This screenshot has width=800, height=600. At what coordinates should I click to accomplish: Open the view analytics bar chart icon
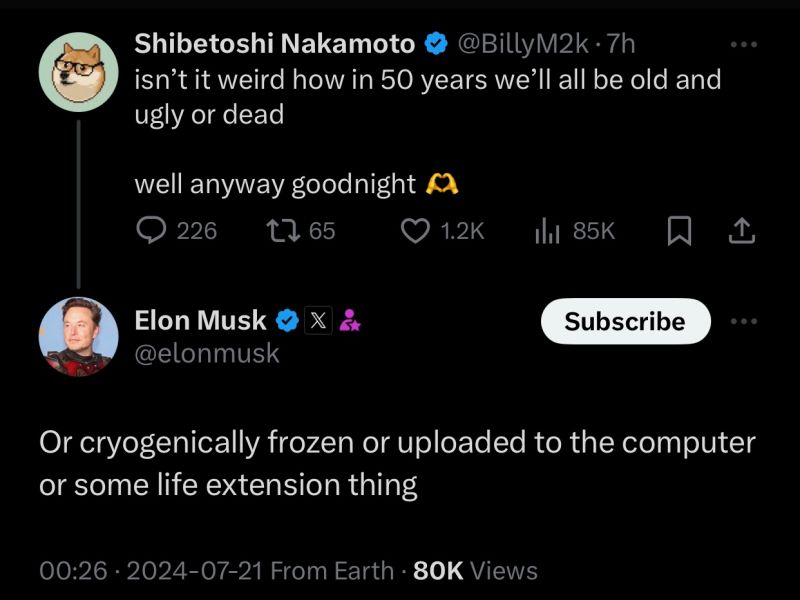point(547,231)
